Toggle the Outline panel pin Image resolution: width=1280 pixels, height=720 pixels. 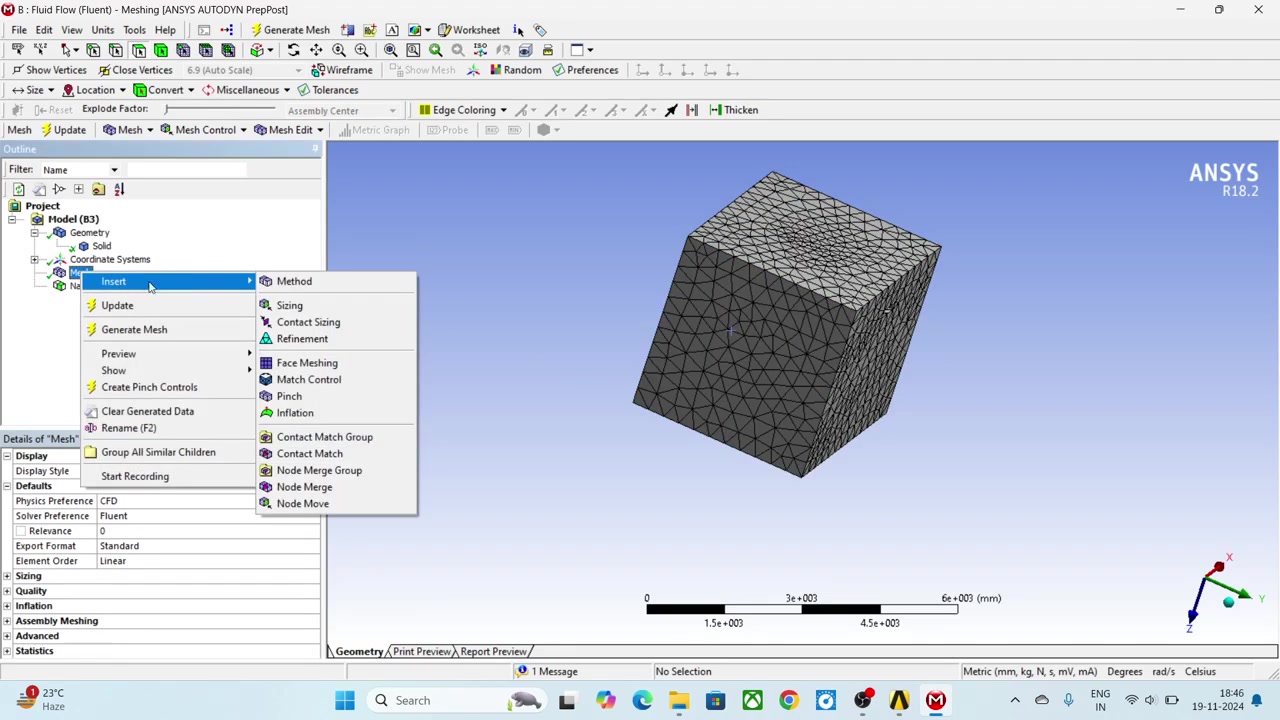(315, 149)
